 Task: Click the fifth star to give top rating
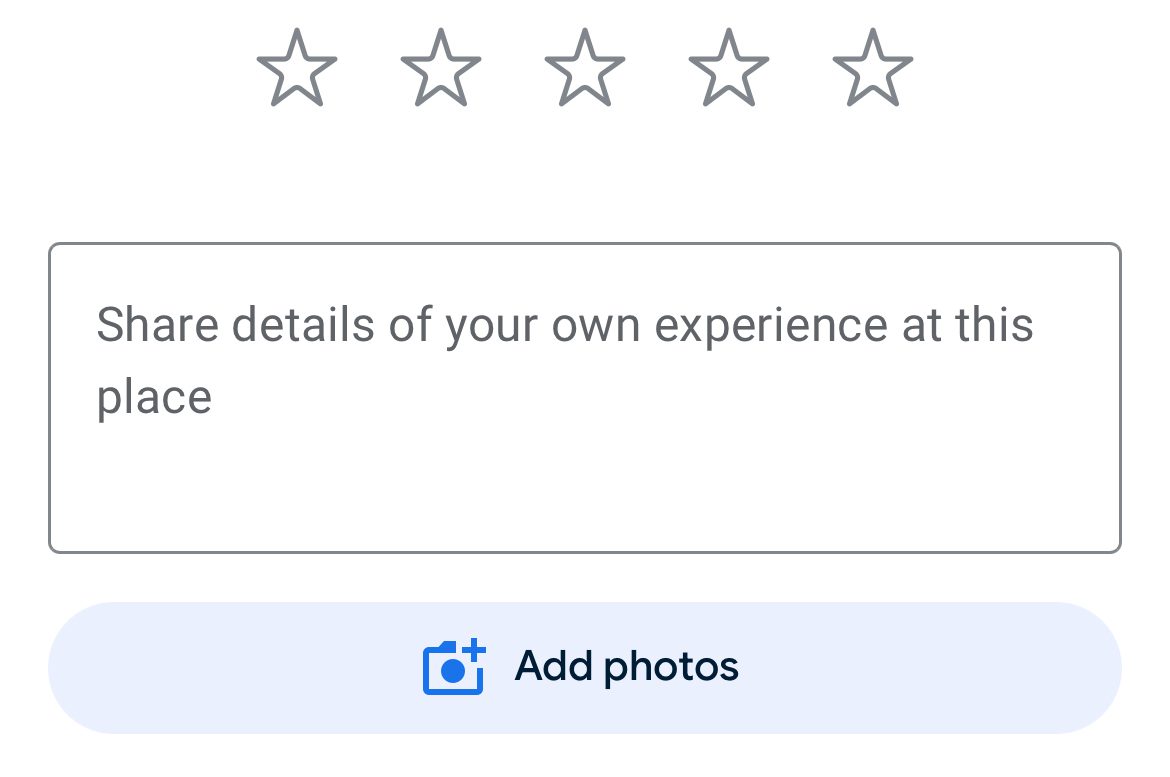point(873,68)
